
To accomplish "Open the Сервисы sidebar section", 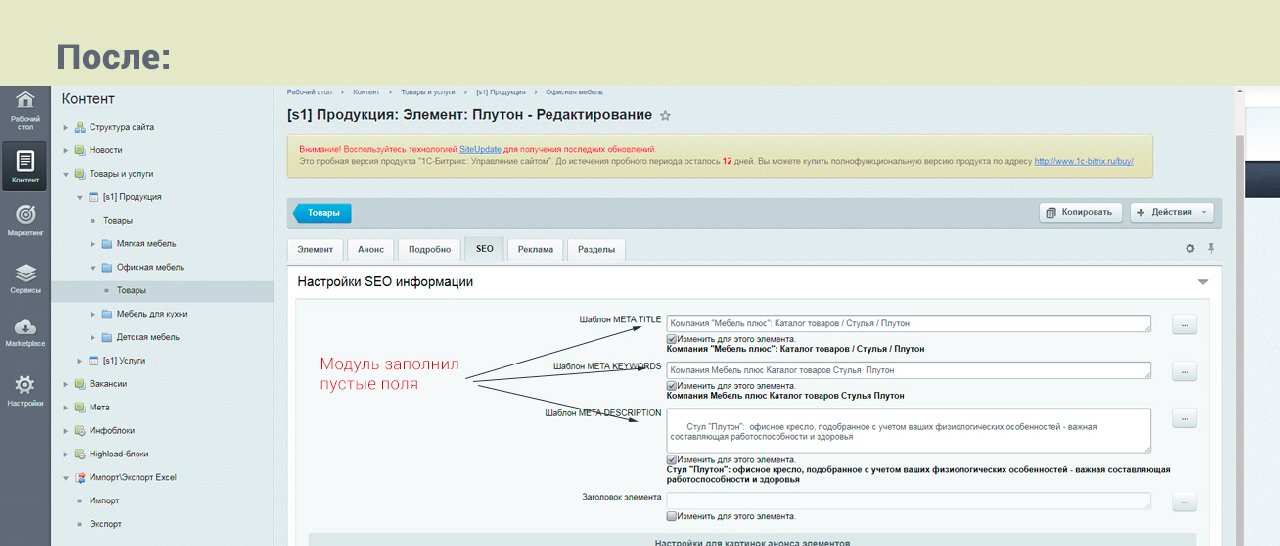I will coord(25,278).
